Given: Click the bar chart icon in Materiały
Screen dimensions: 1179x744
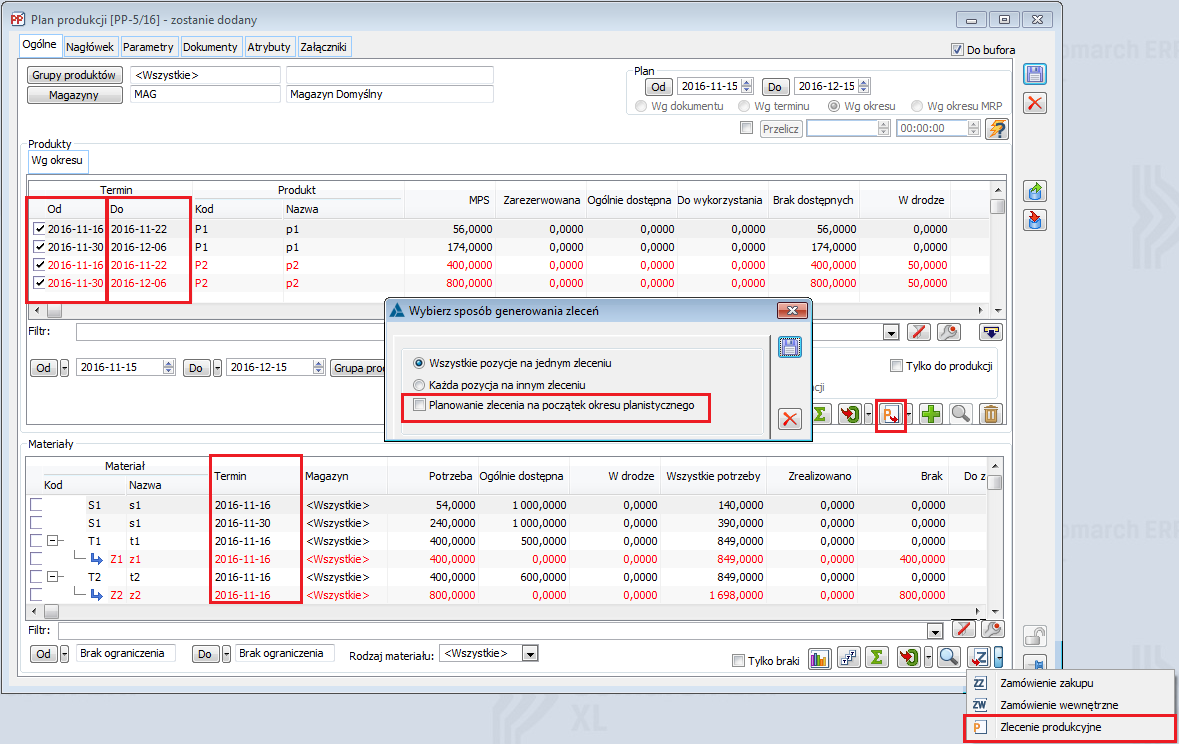Looking at the screenshot, I should 820,658.
